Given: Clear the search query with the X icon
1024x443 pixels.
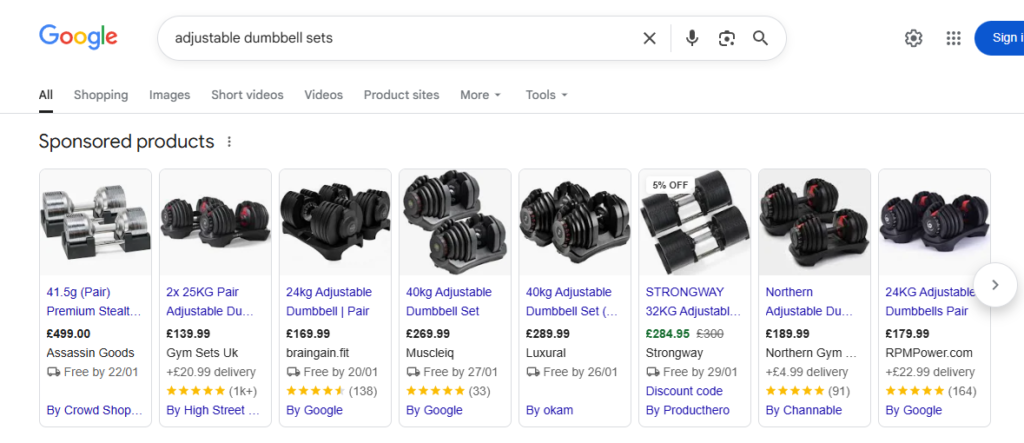Looking at the screenshot, I should 649,39.
